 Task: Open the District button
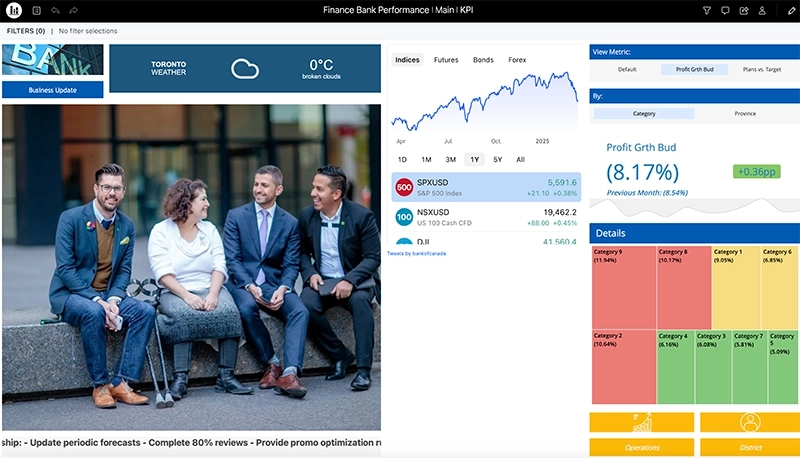coord(750,447)
